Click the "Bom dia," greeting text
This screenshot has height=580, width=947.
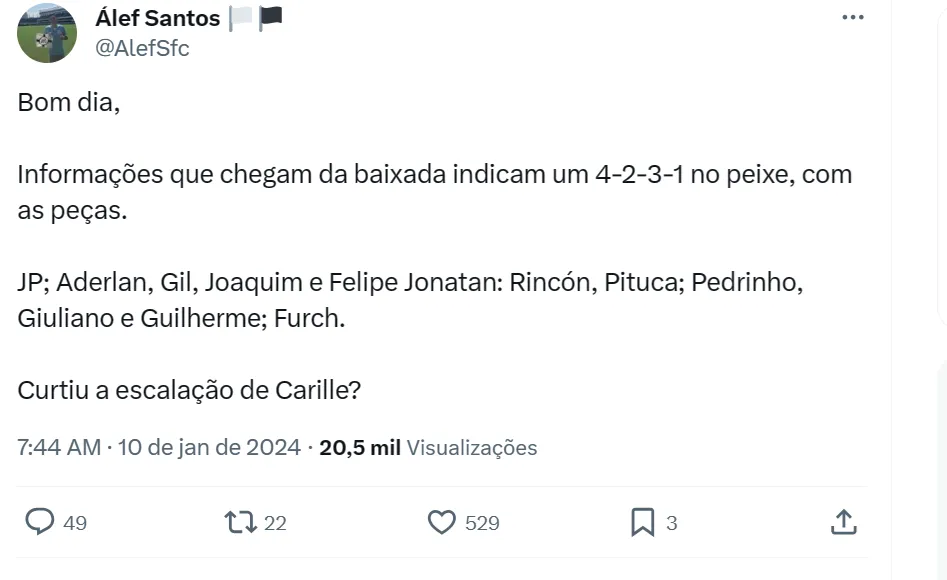(x=69, y=102)
